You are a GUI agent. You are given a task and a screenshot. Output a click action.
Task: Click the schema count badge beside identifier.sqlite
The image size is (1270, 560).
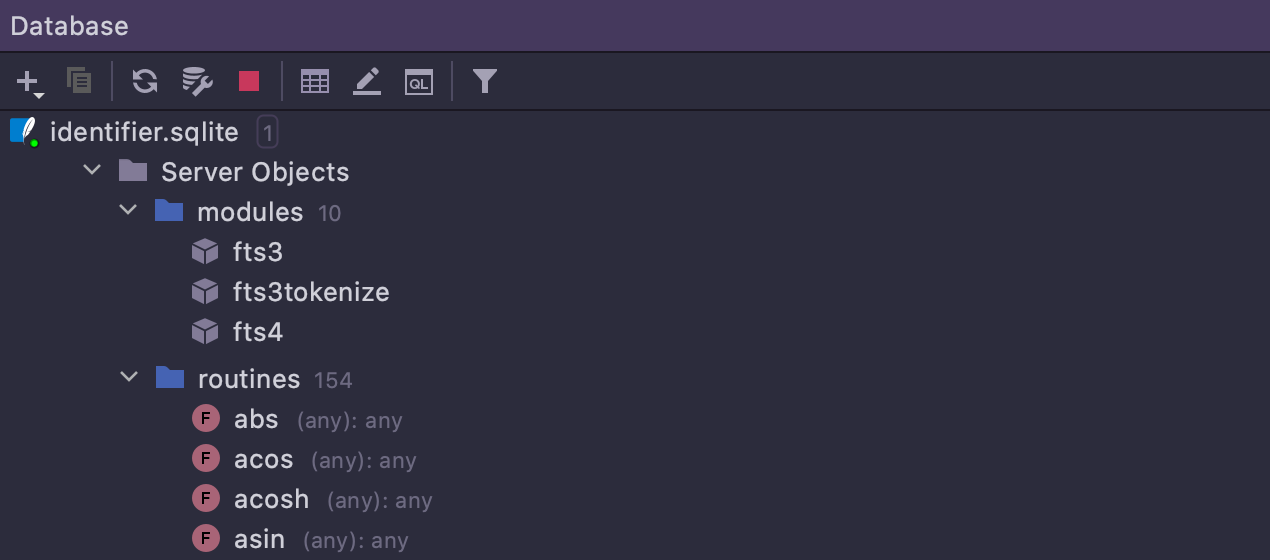tap(267, 132)
